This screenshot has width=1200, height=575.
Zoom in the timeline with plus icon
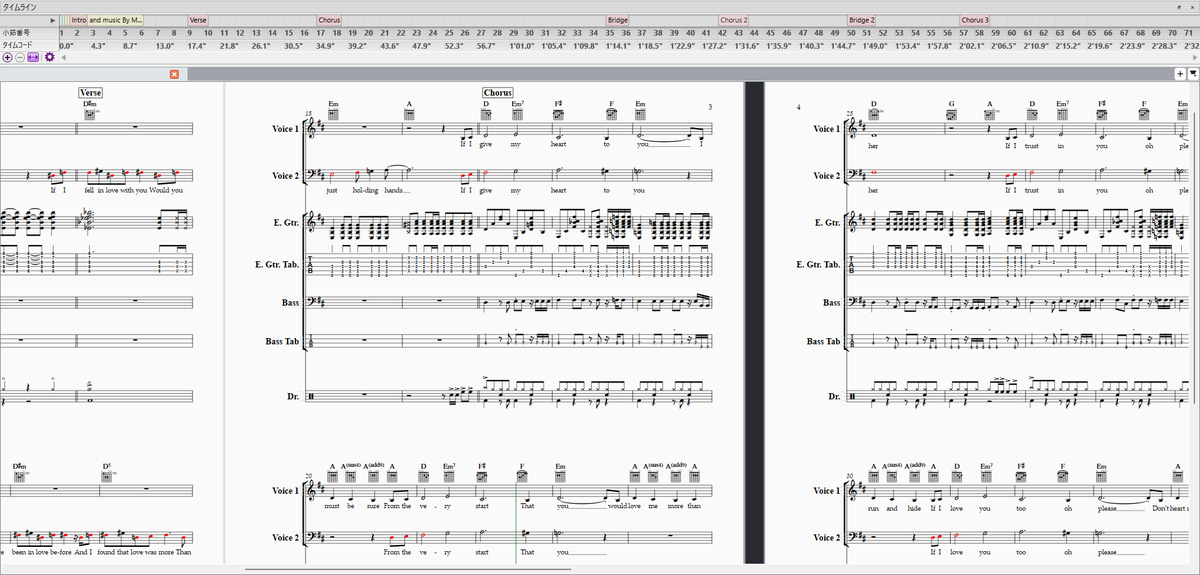click(x=8, y=58)
